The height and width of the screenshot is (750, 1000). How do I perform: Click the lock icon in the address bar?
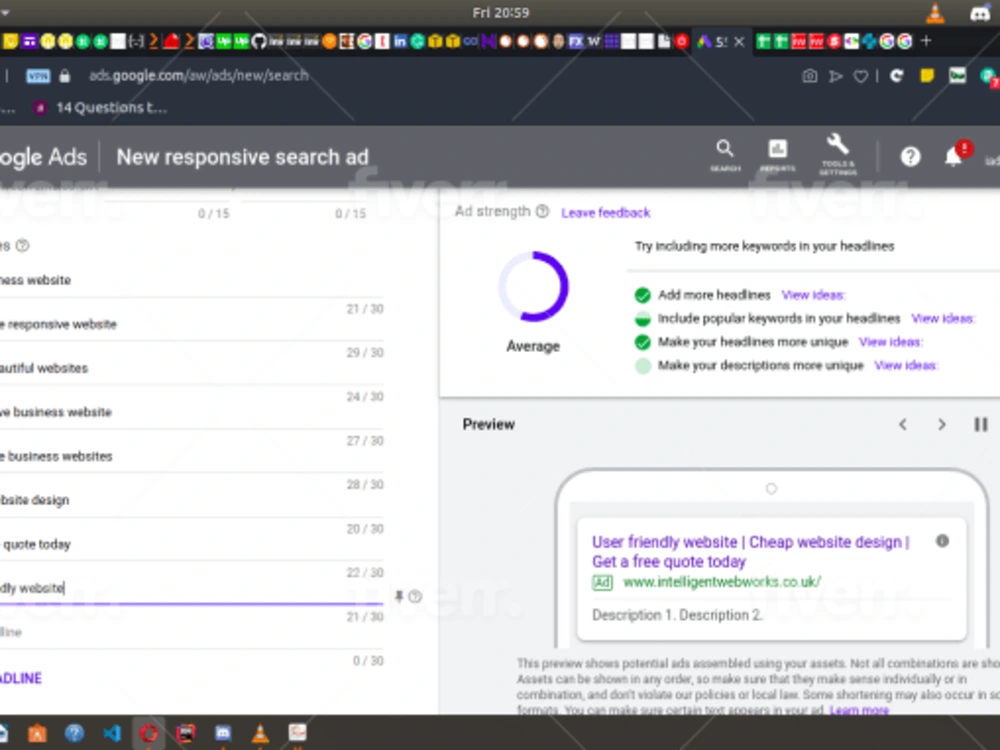(x=64, y=76)
